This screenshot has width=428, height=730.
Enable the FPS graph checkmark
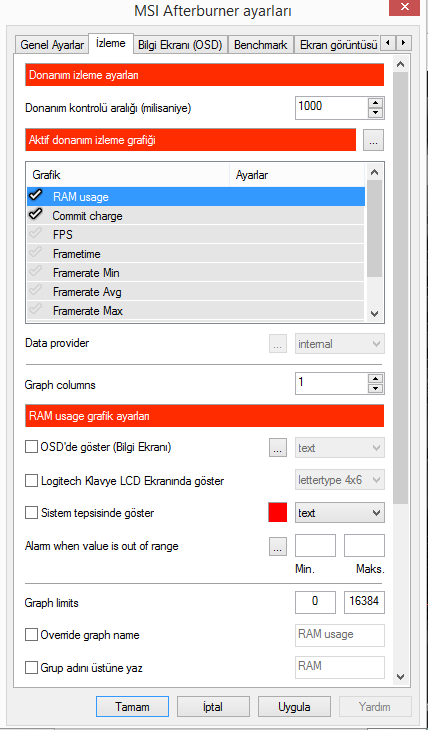[x=35, y=234]
